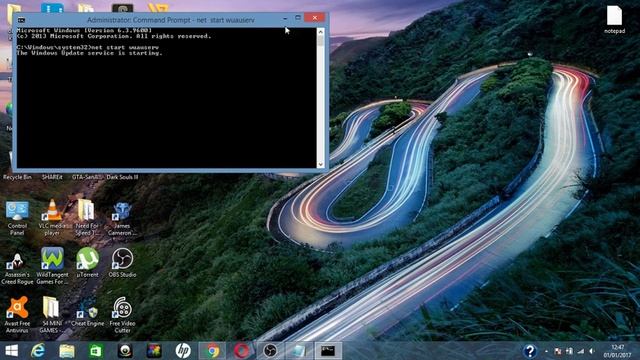Open the Windows Start button
This screenshot has width=640, height=360.
coord(11,351)
